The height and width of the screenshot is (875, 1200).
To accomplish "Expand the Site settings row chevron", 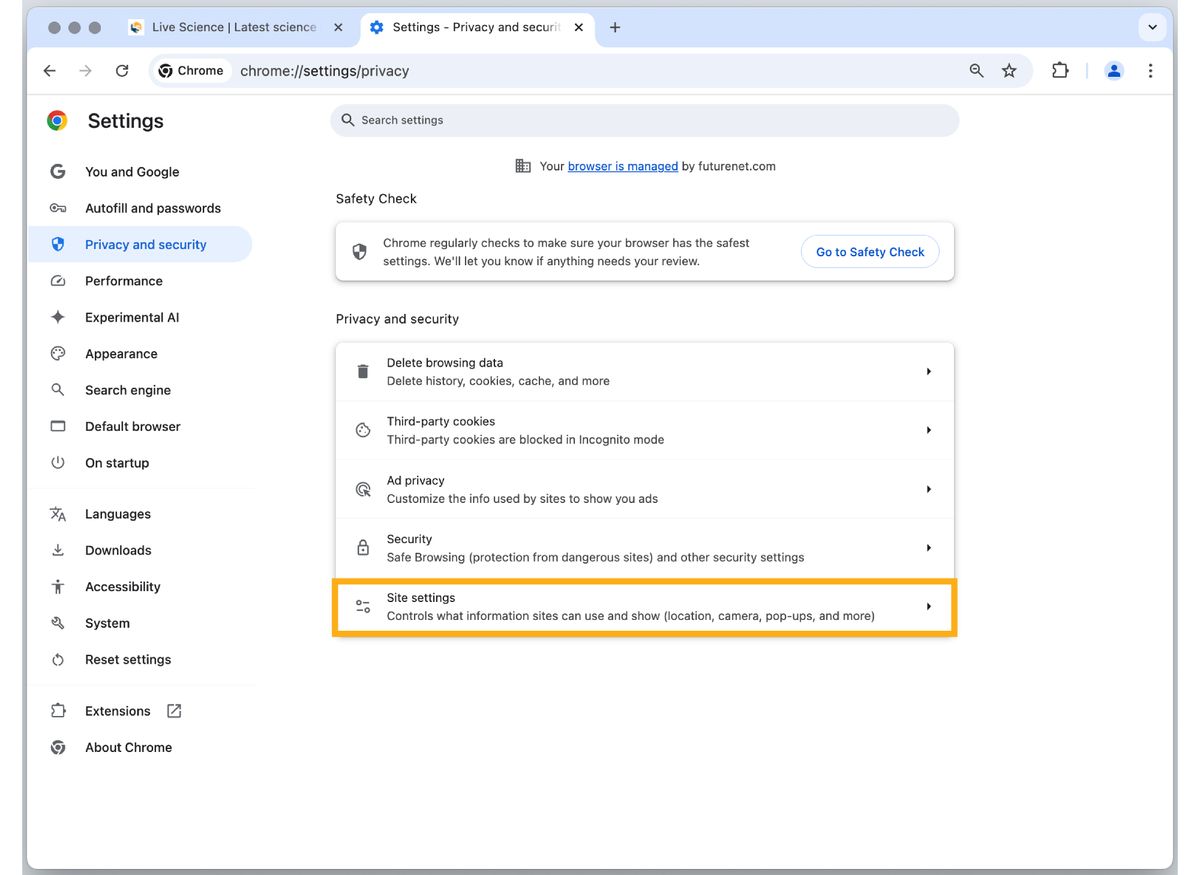I will point(928,606).
